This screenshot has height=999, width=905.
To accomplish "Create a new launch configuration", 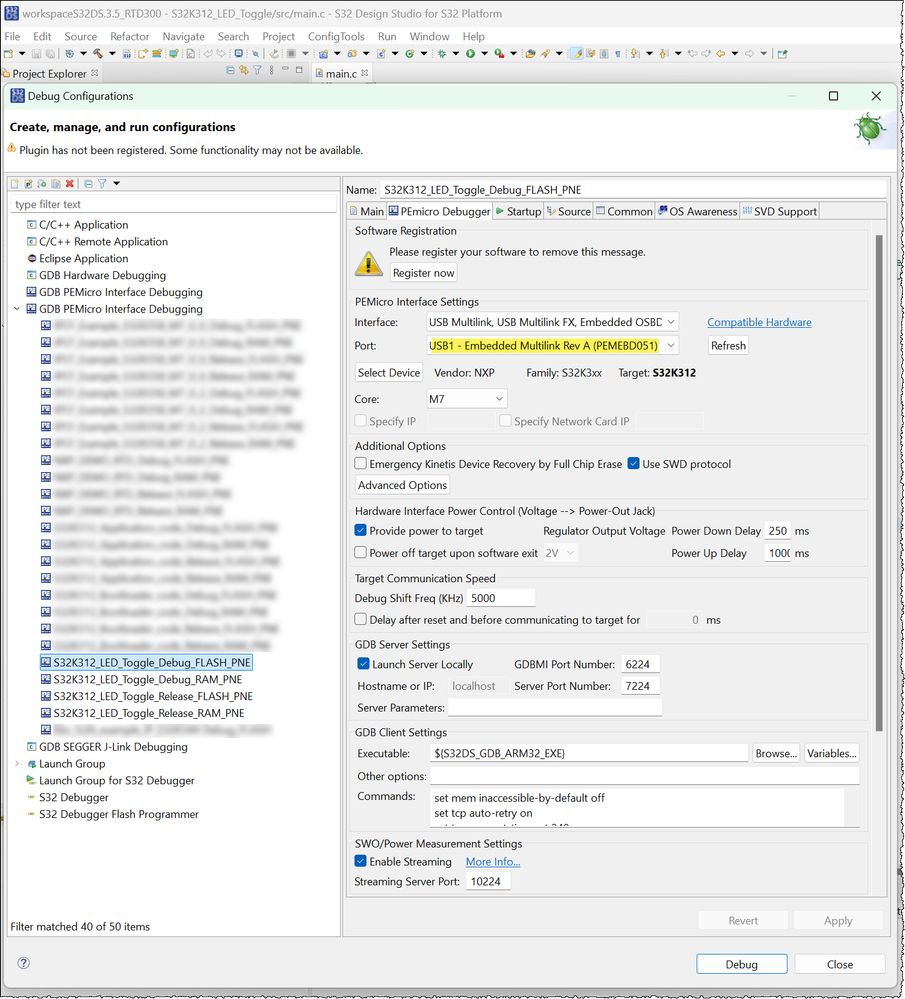I will pos(14,184).
